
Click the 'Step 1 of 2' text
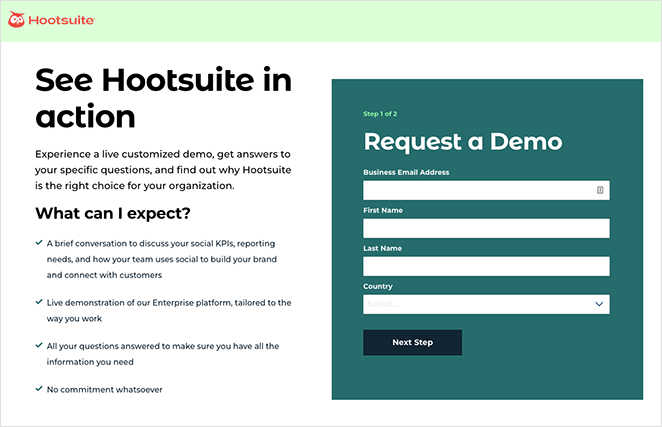point(380,114)
